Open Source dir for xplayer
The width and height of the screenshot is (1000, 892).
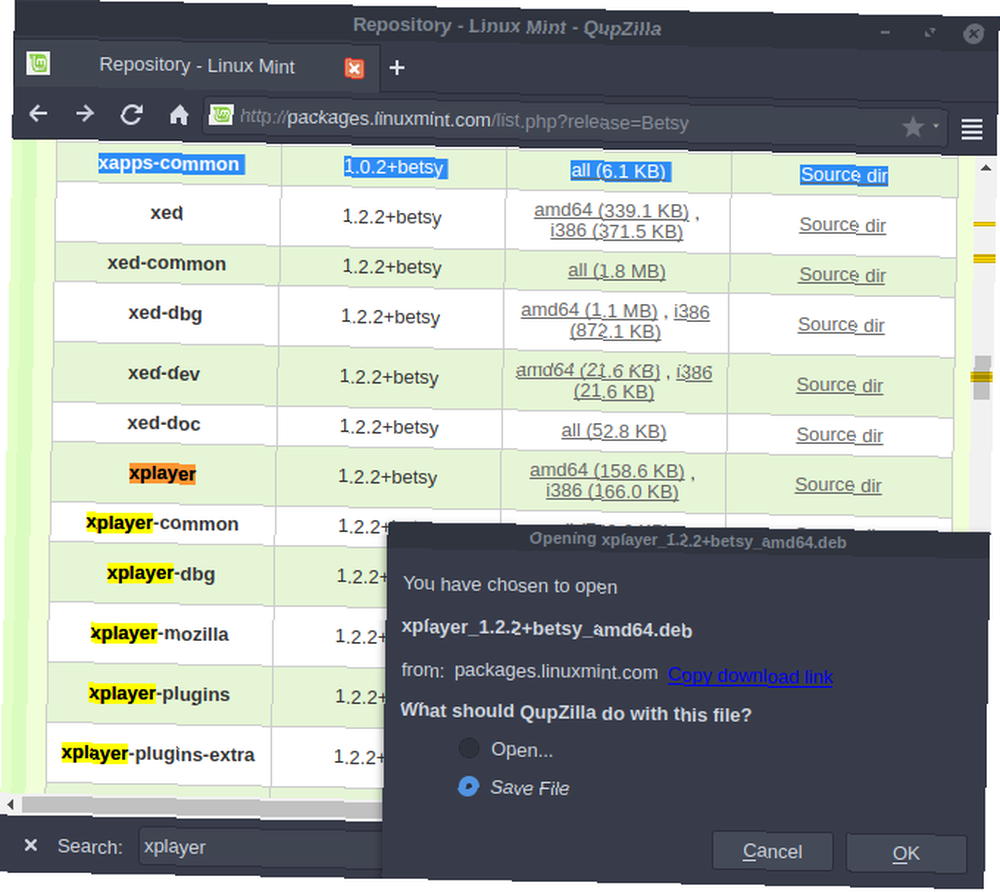coord(838,485)
